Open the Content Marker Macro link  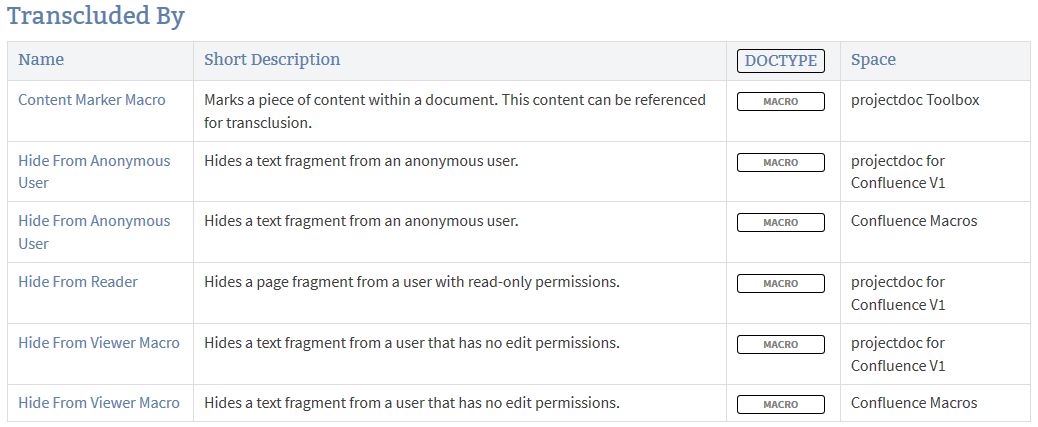pyautogui.click(x=92, y=100)
